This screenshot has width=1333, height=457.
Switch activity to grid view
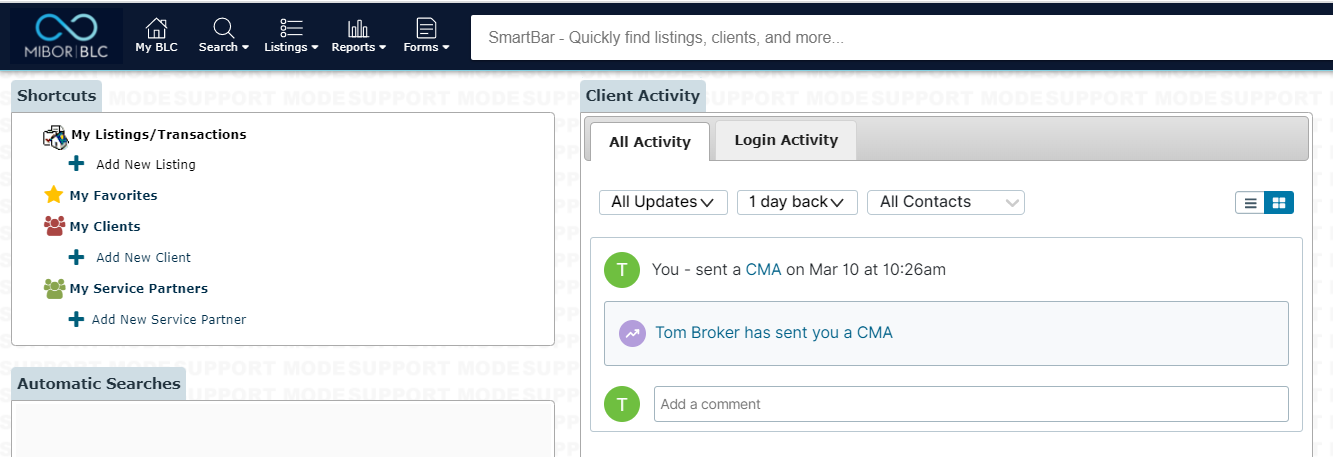click(1279, 203)
